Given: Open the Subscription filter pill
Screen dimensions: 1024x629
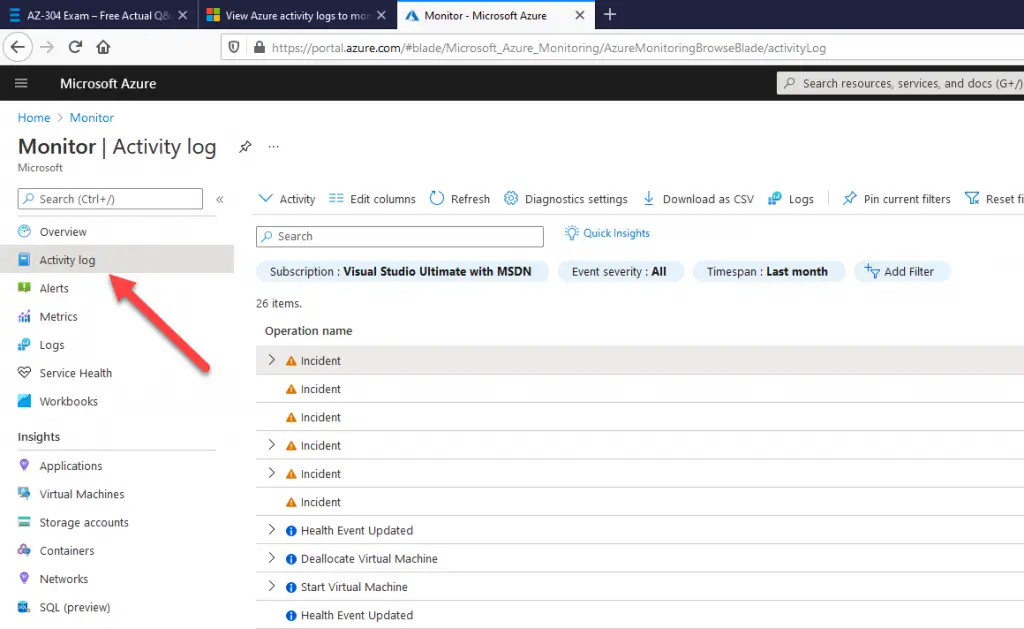Looking at the screenshot, I should (x=401, y=272).
